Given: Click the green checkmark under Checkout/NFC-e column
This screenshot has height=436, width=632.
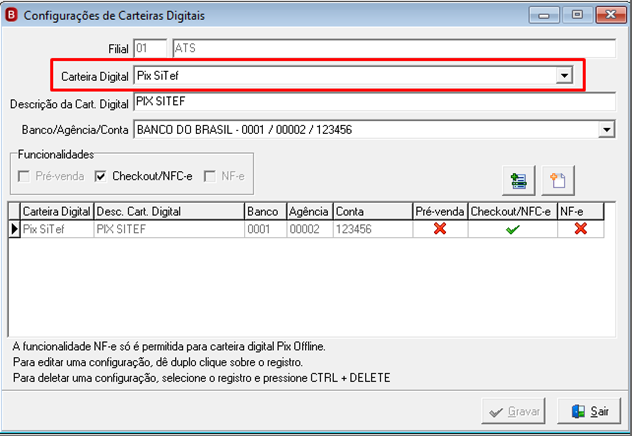Looking at the screenshot, I should click(x=513, y=230).
